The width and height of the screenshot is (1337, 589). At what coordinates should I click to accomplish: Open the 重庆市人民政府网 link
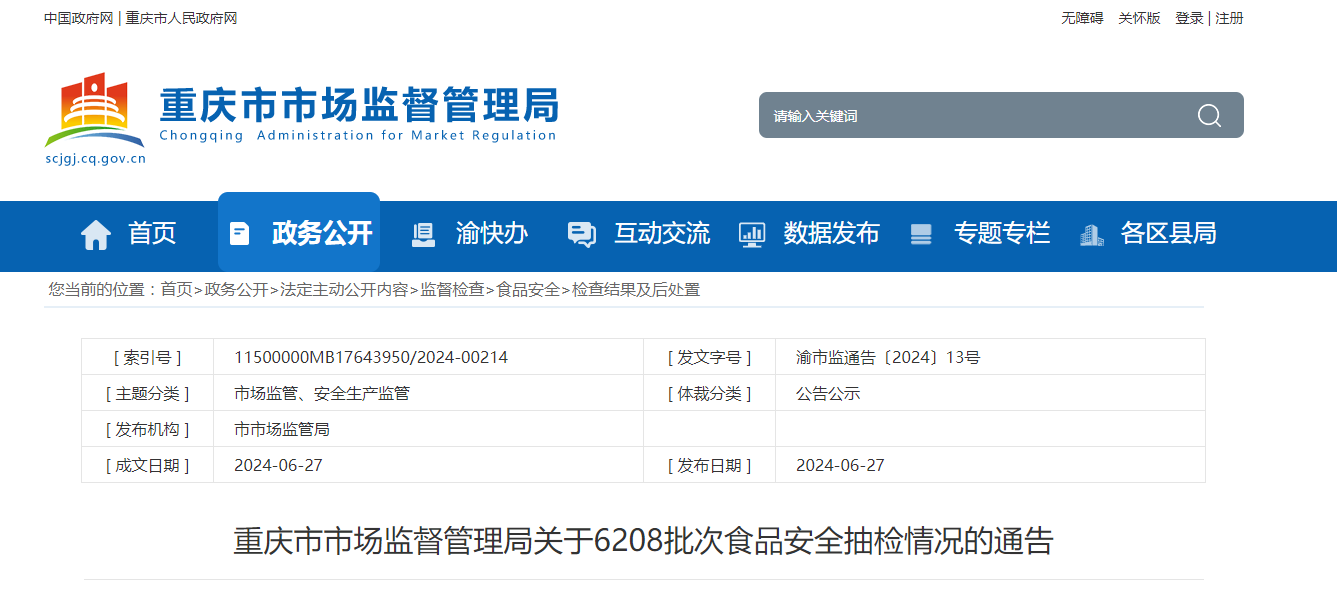point(181,18)
